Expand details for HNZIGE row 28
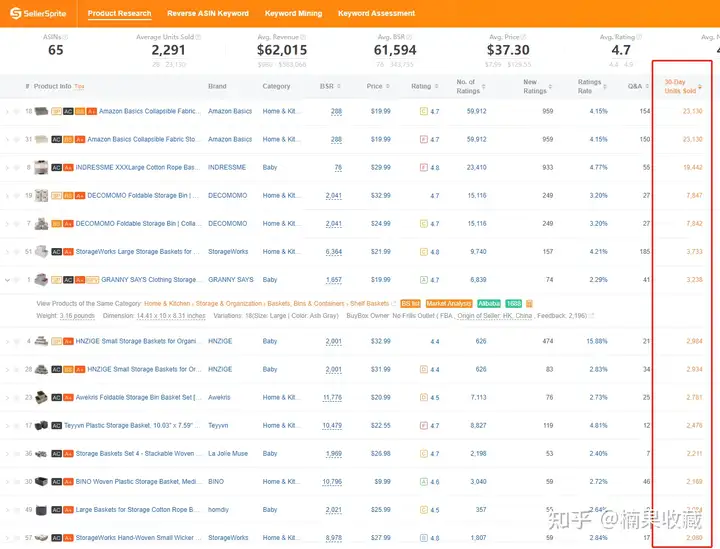 7,370
